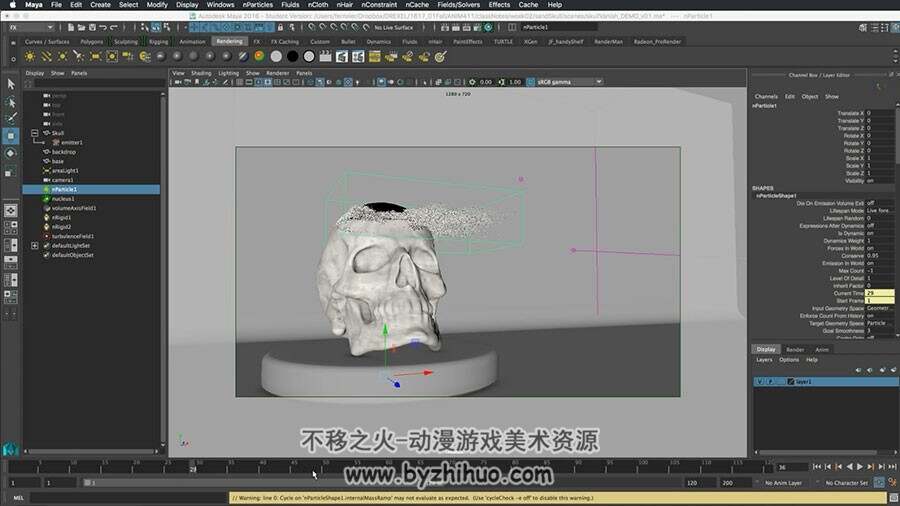Screen dimensions: 900x506
Task: Expand the defaultLightSet node
Action: coord(34,246)
